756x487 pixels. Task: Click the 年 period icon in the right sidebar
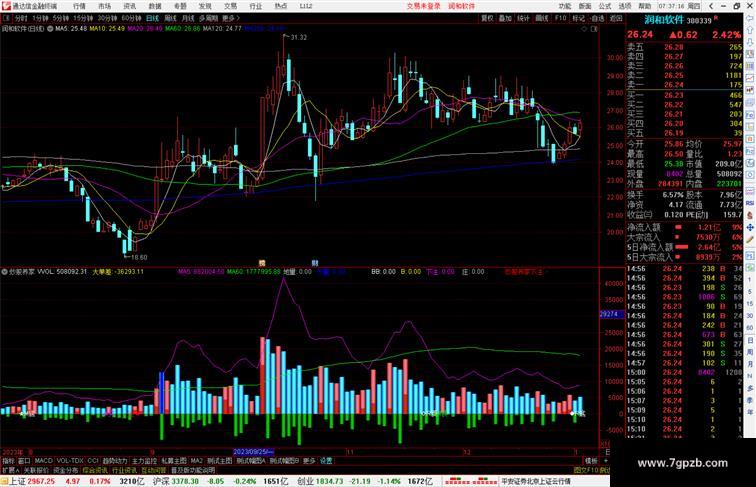click(750, 412)
